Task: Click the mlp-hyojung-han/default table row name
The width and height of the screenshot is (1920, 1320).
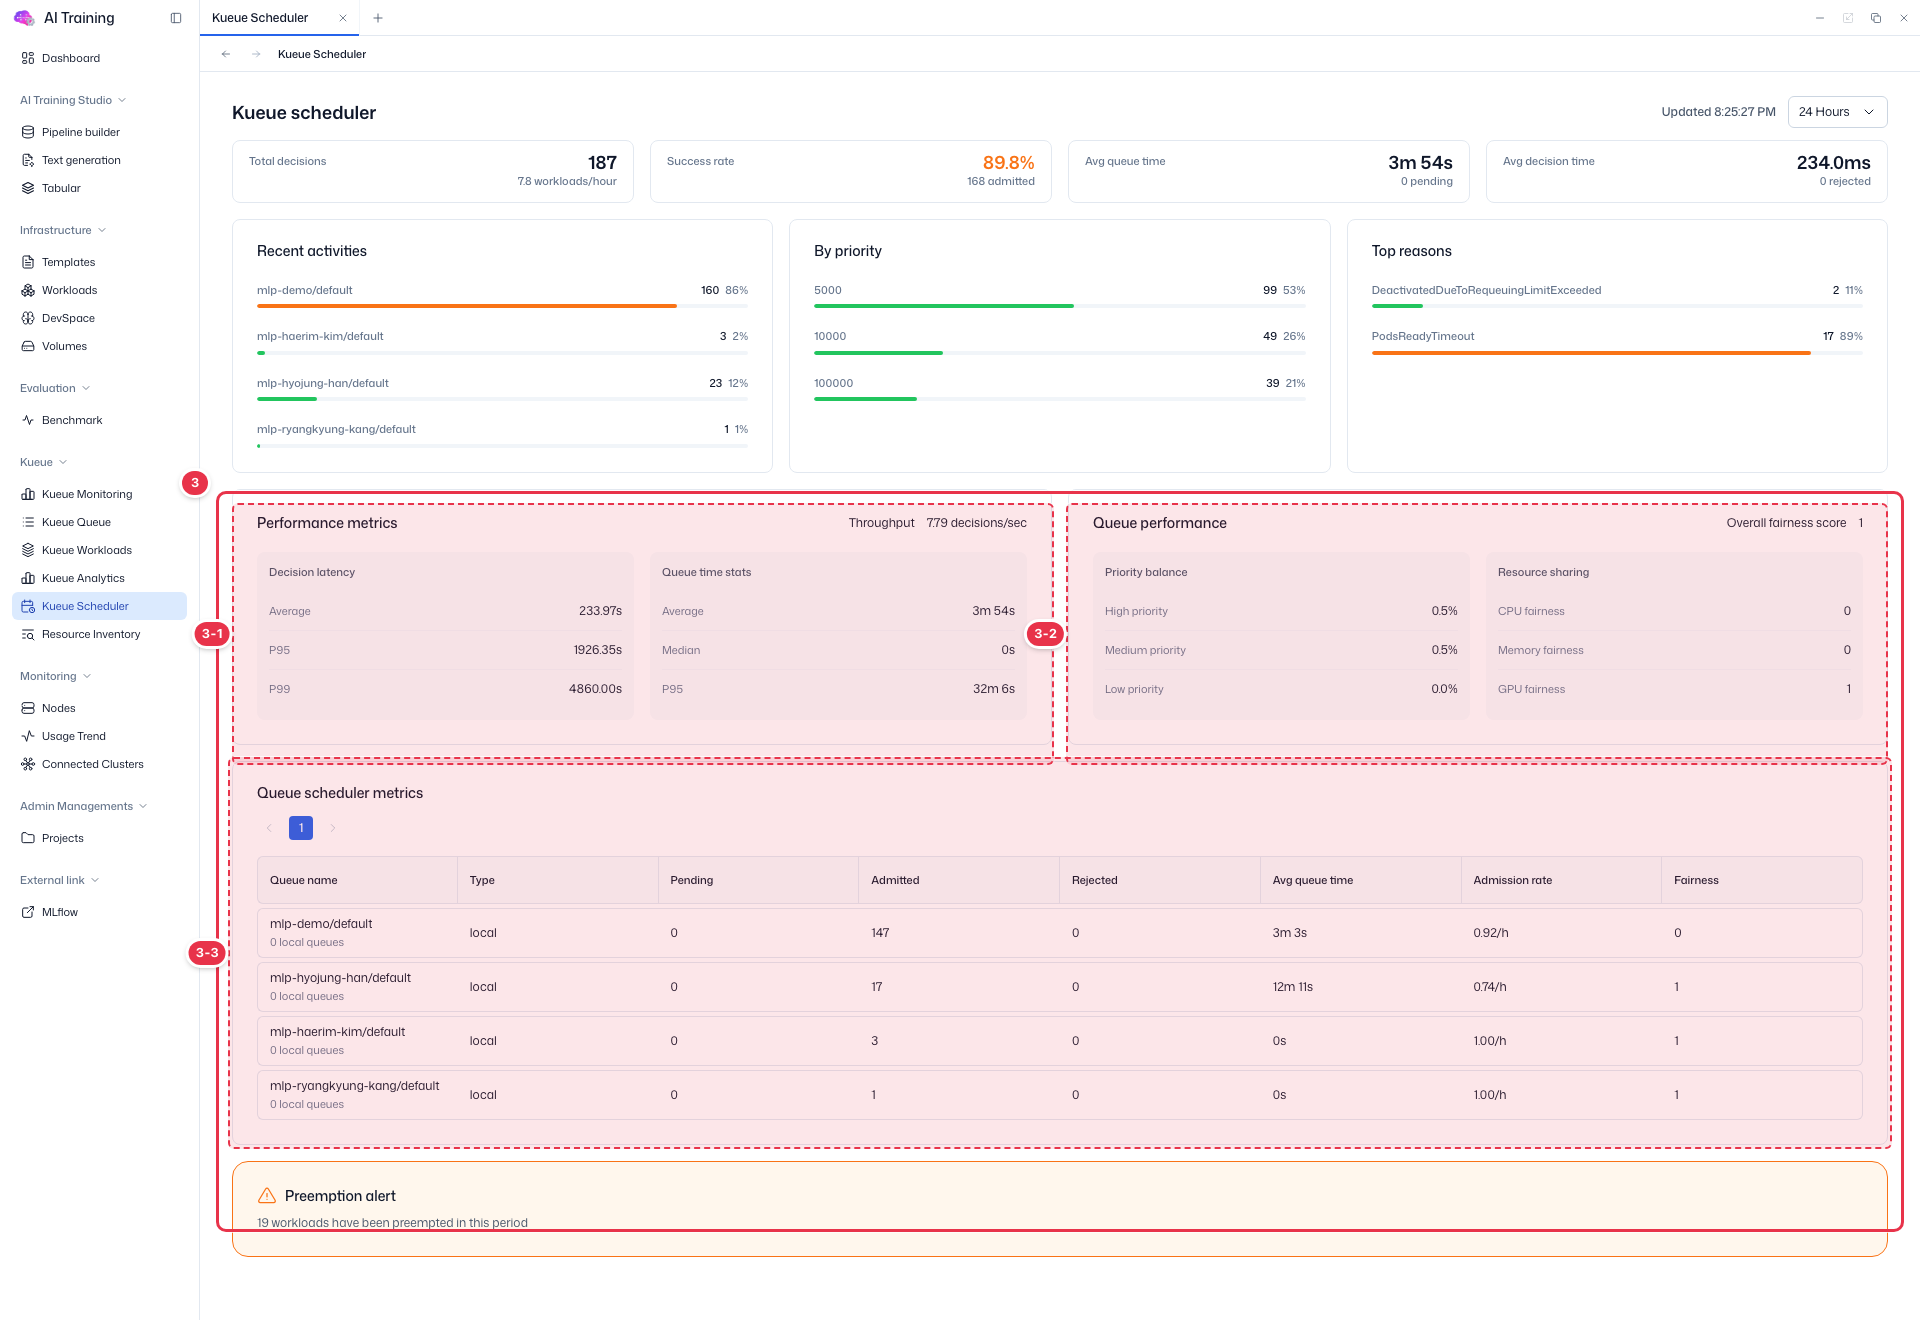Action: (340, 978)
